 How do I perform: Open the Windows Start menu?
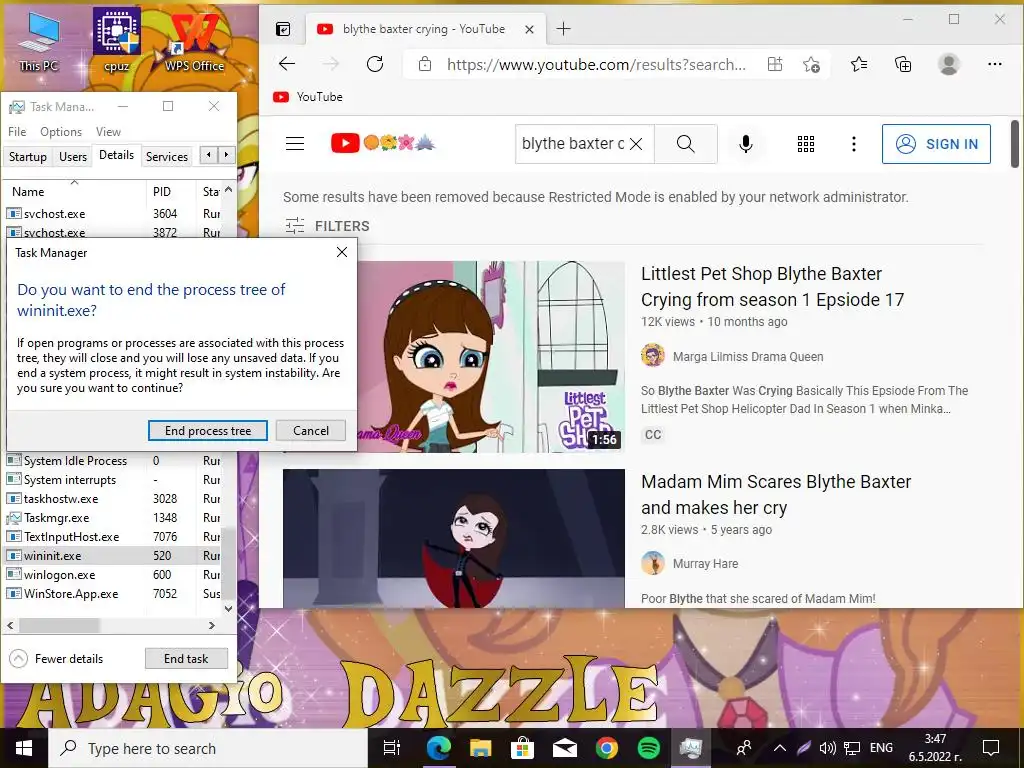pos(24,748)
